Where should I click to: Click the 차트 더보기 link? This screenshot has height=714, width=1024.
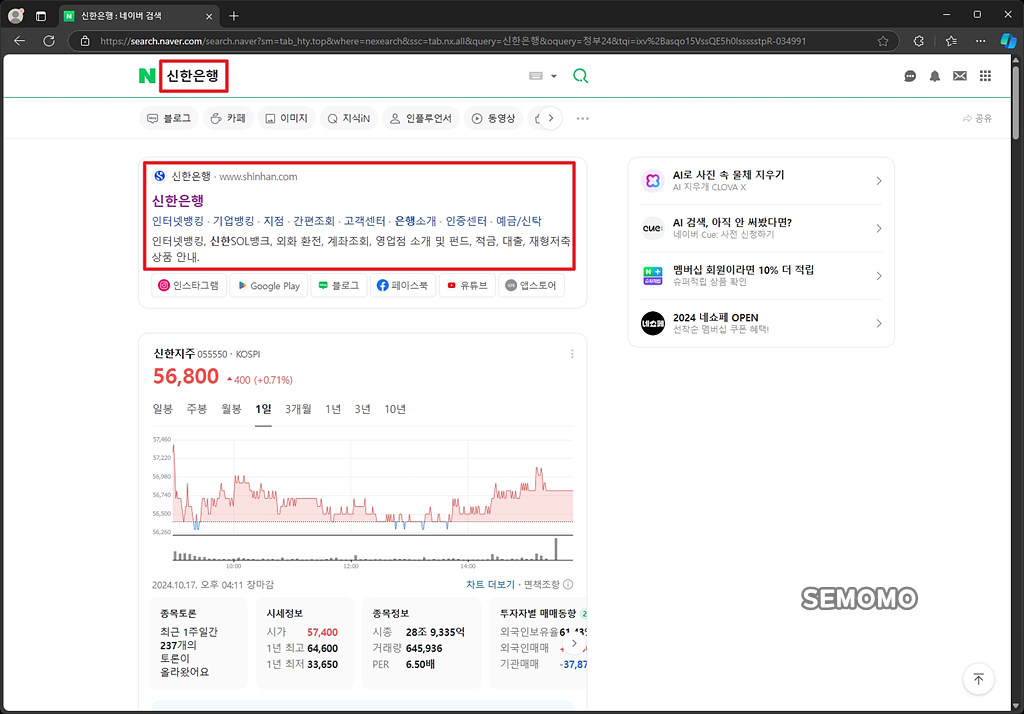coord(490,585)
